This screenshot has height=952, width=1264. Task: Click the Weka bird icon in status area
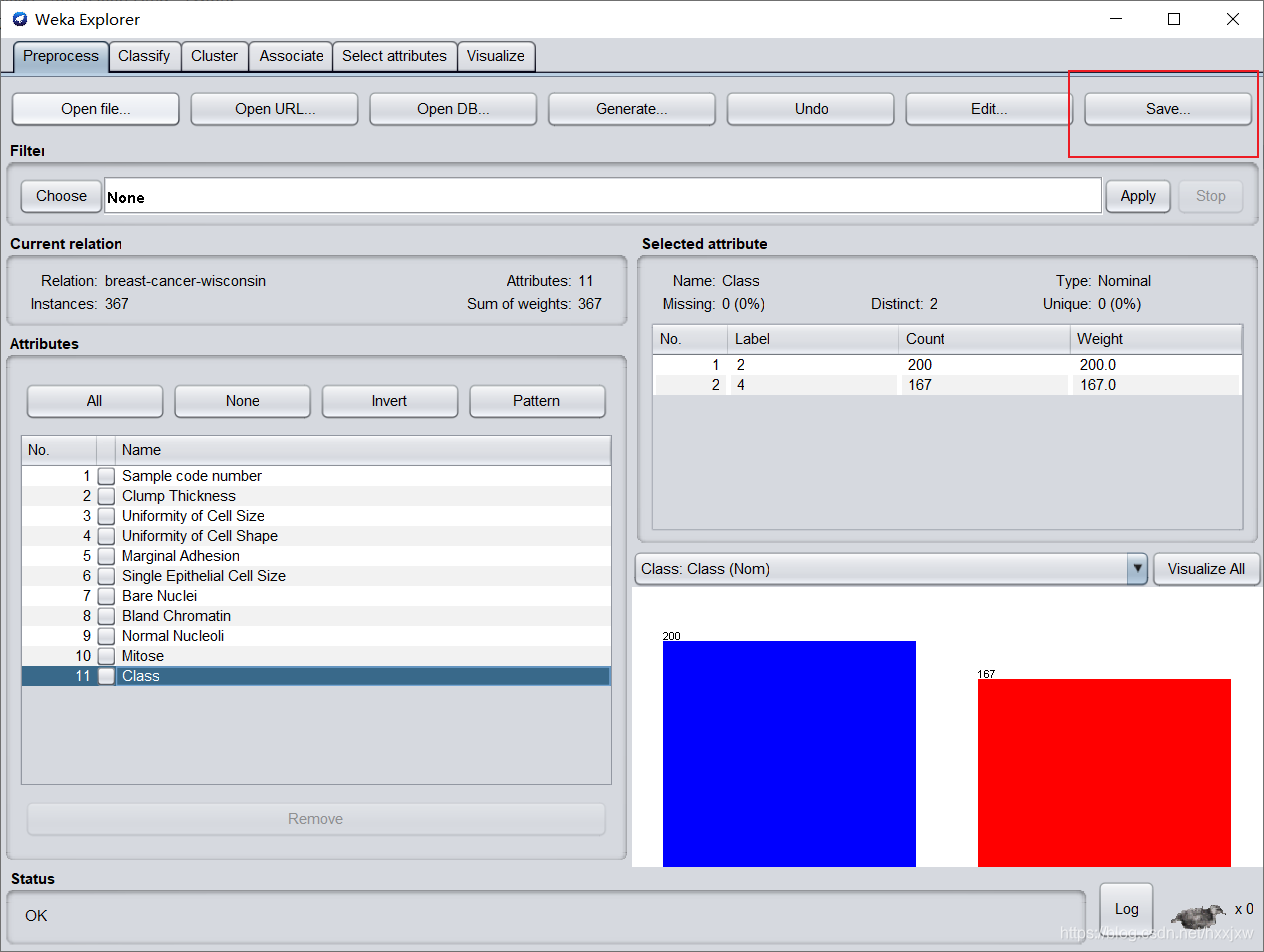click(1198, 915)
